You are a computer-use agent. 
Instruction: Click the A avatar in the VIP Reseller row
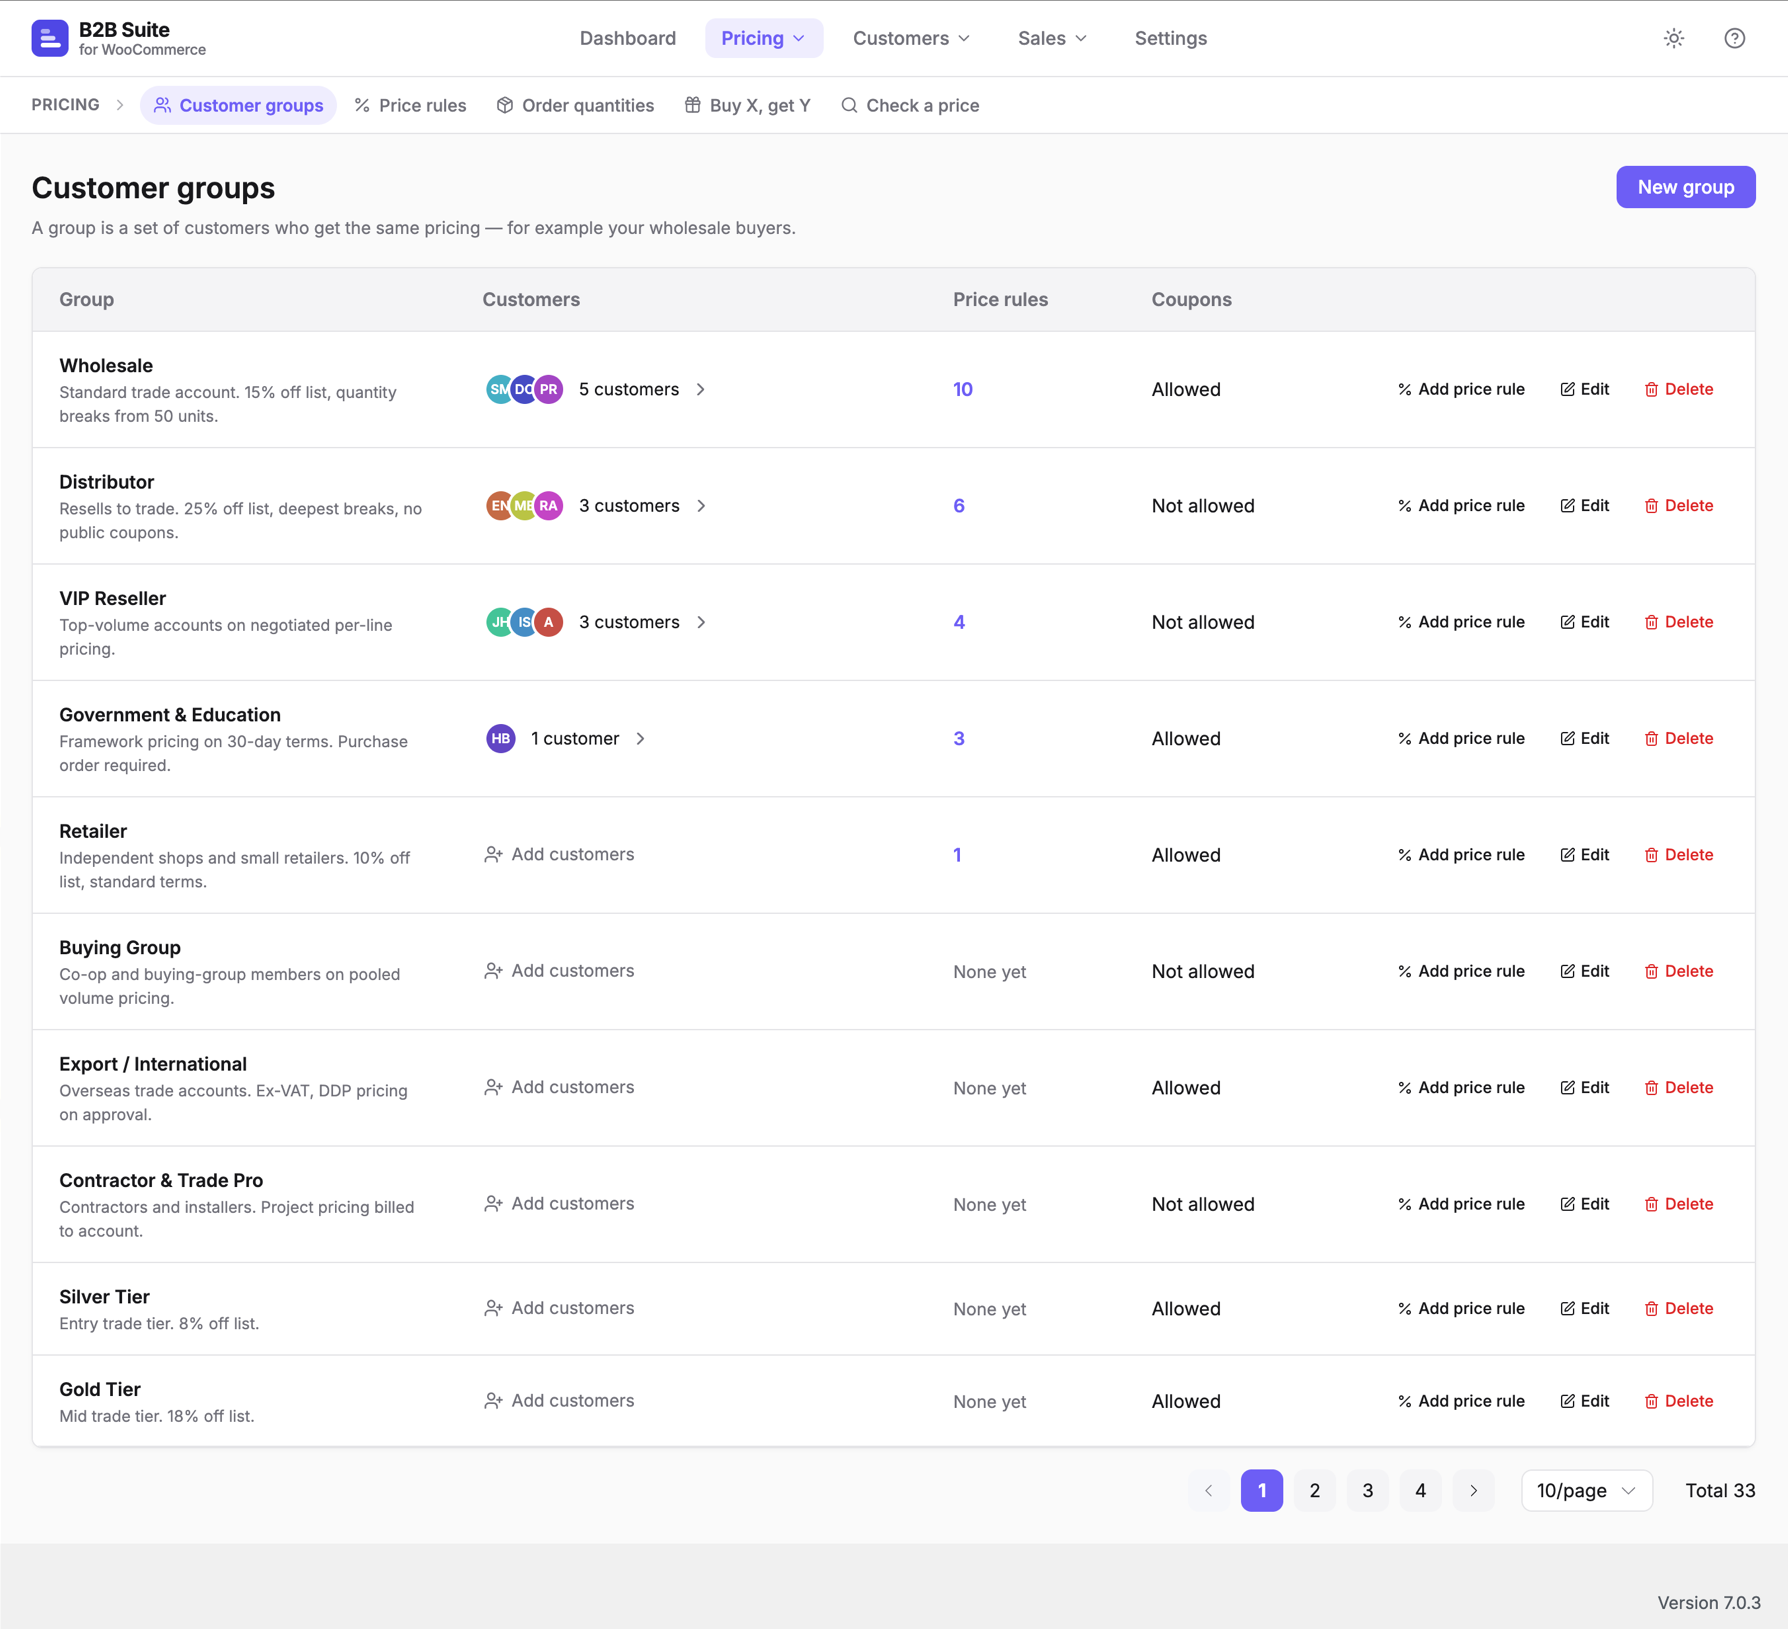point(548,622)
